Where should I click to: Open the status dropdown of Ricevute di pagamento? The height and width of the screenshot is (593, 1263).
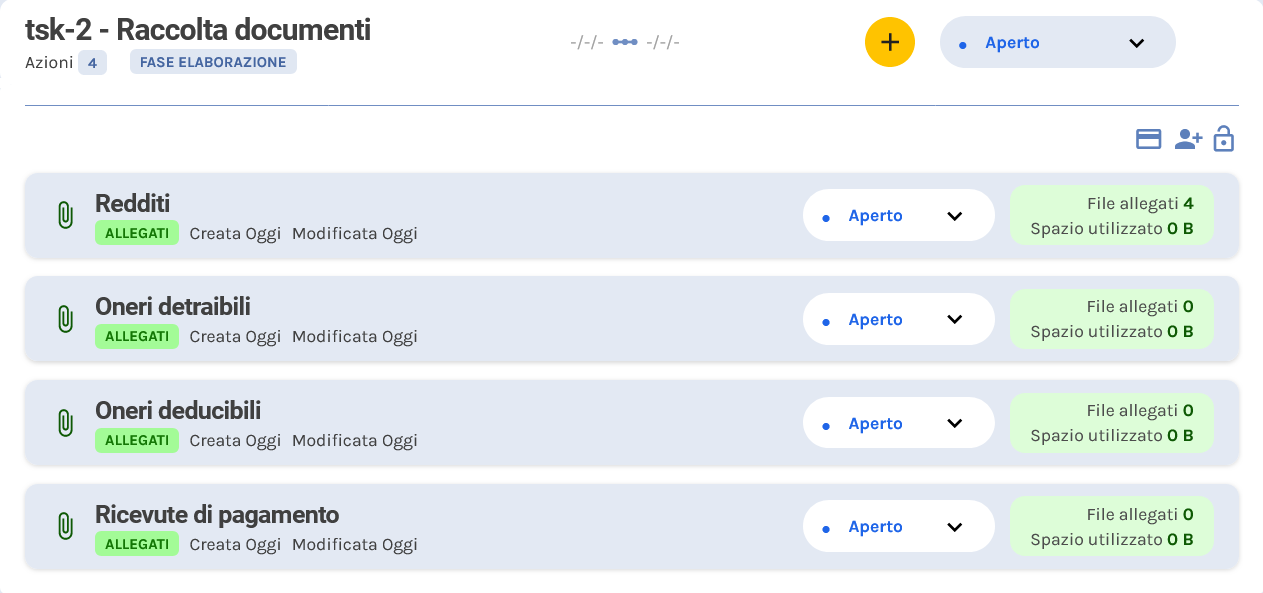coord(898,526)
